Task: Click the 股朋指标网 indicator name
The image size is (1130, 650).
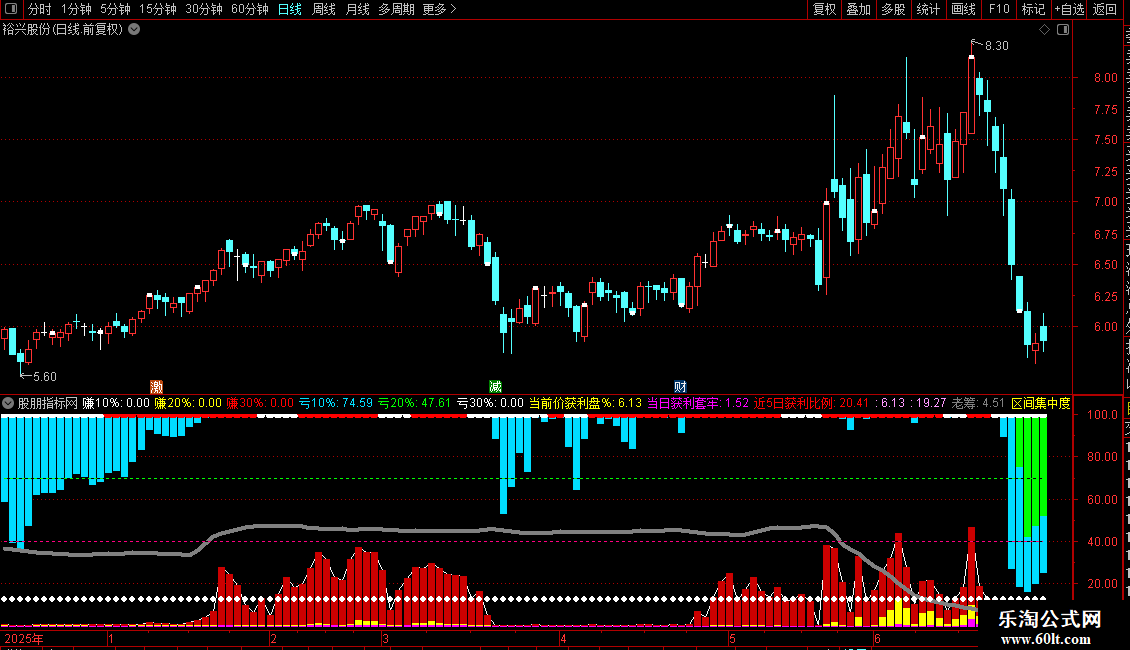Action: 48,404
